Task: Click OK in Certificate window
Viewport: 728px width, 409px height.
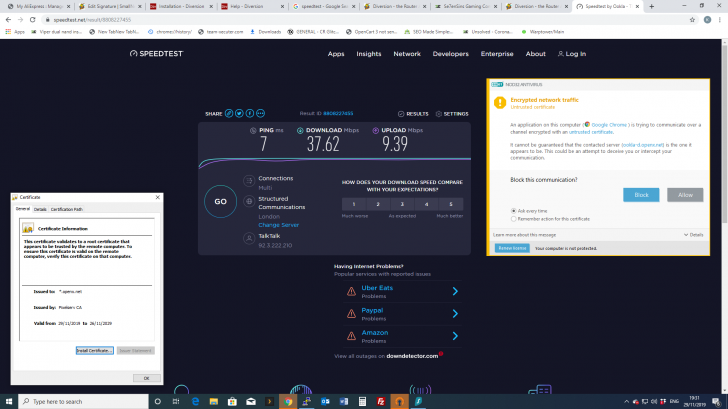Action: pyautogui.click(x=147, y=378)
